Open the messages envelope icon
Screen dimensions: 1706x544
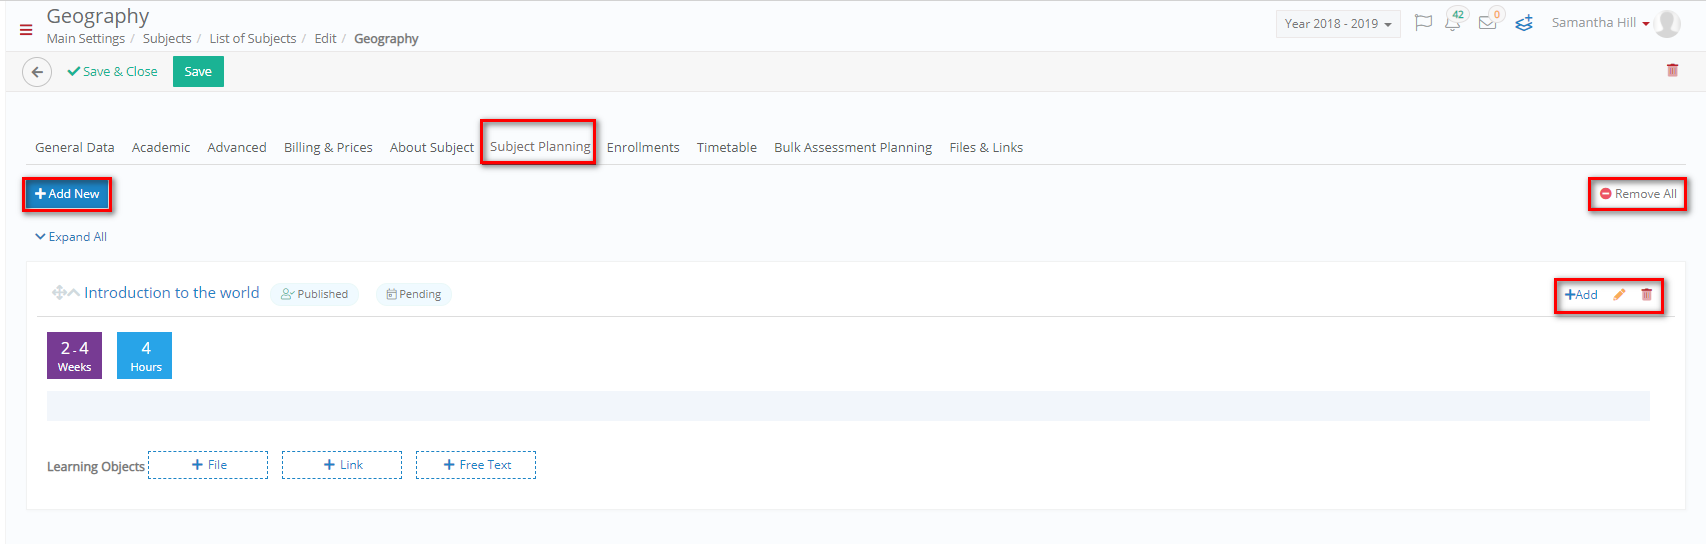(1489, 21)
